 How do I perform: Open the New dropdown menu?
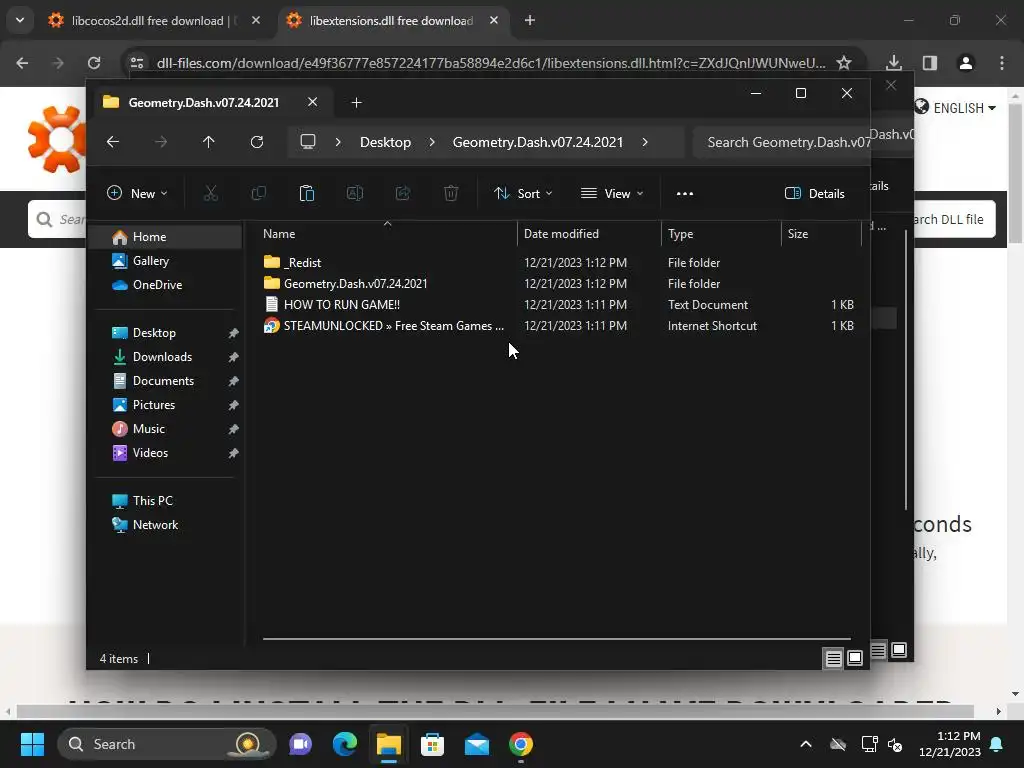pyautogui.click(x=137, y=193)
